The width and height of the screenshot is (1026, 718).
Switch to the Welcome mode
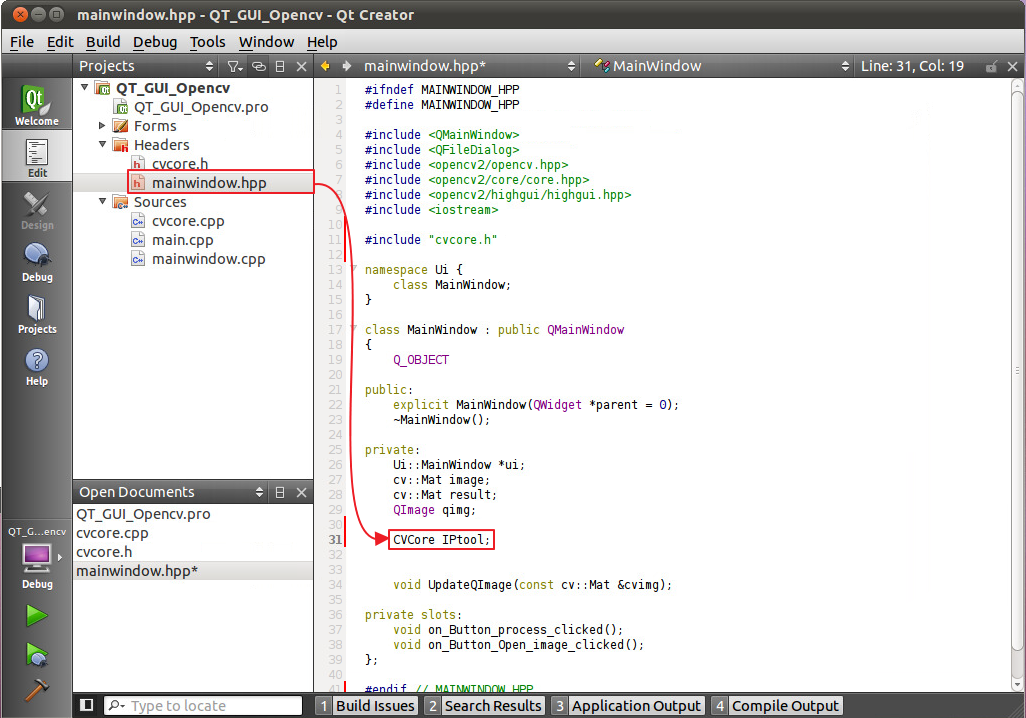37,104
